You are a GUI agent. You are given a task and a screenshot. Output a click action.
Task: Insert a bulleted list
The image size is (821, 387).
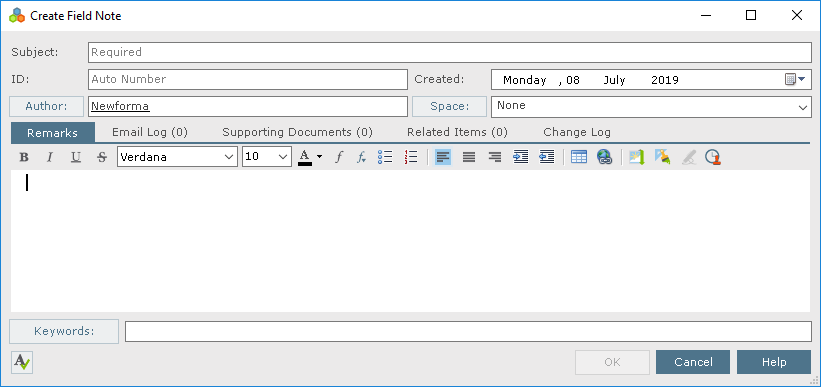385,157
